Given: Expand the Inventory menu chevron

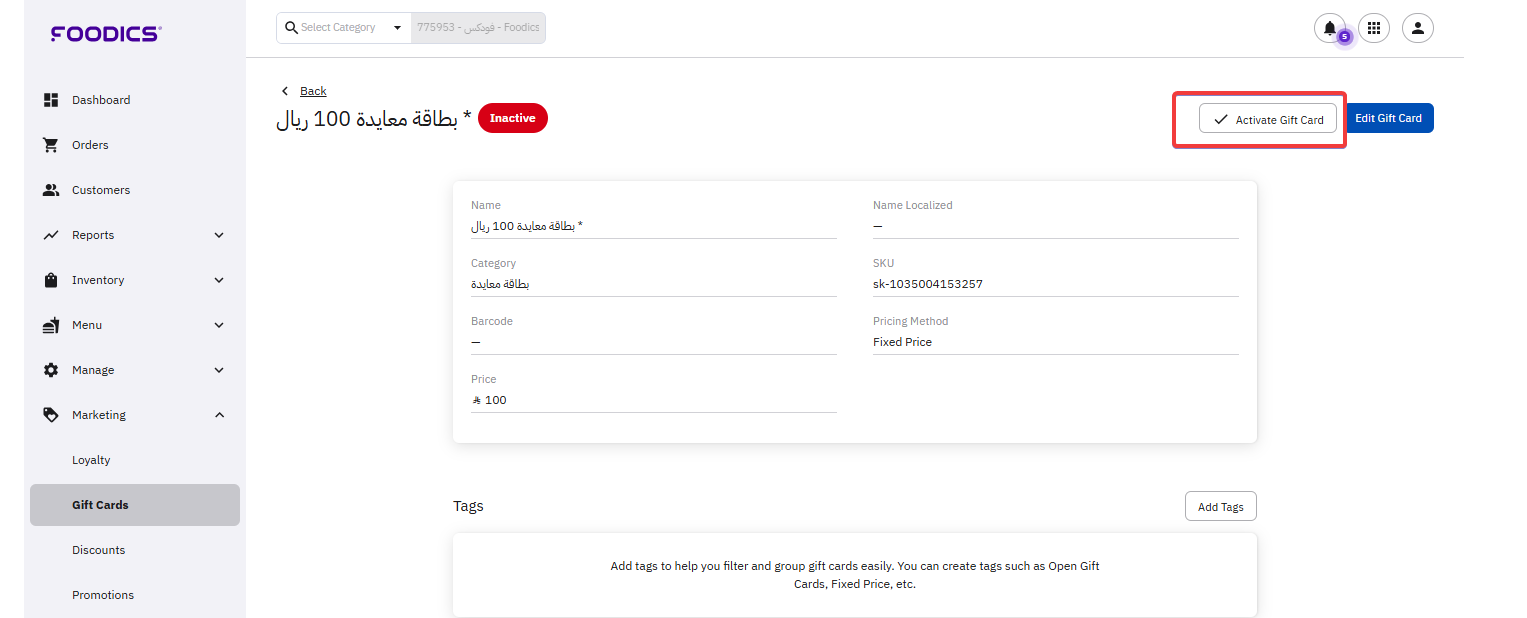Looking at the screenshot, I should click(219, 280).
